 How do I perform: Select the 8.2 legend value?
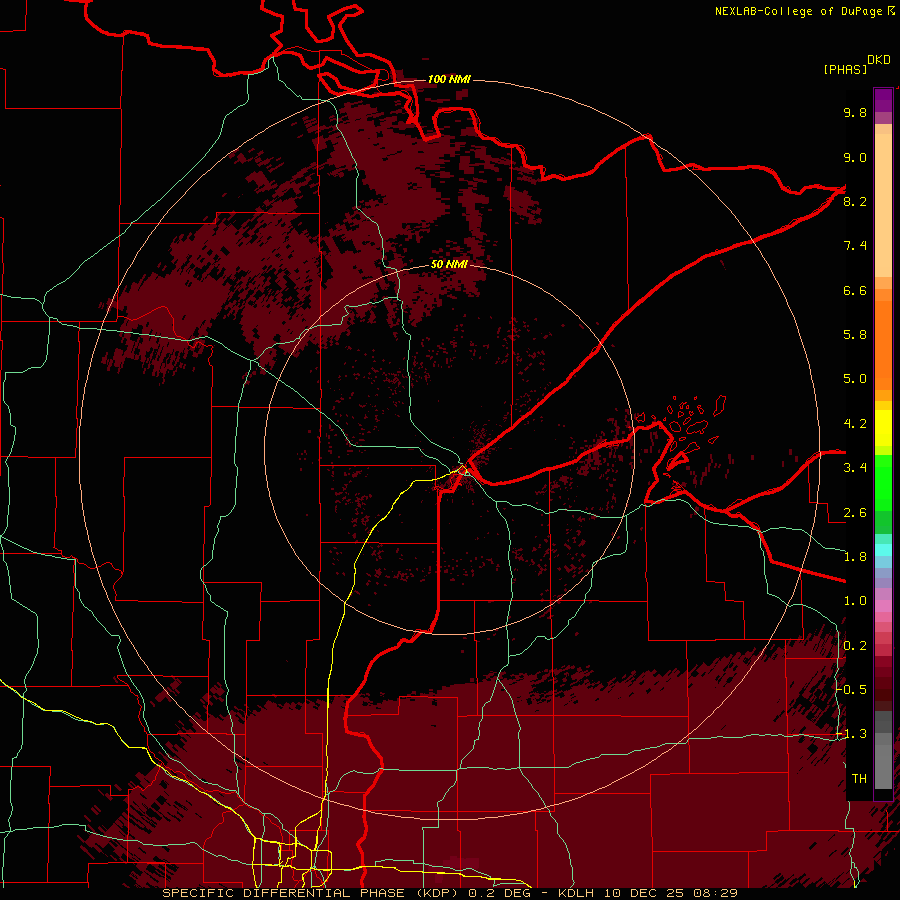click(x=855, y=201)
